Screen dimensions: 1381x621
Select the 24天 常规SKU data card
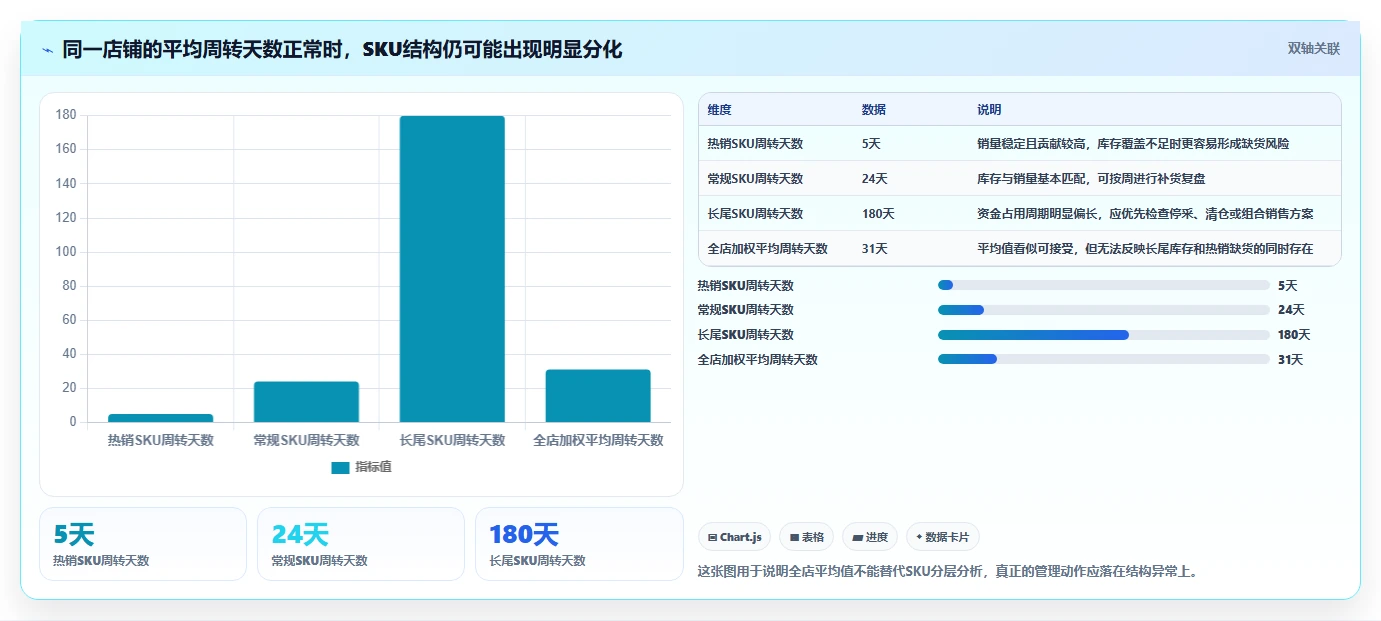click(x=361, y=544)
